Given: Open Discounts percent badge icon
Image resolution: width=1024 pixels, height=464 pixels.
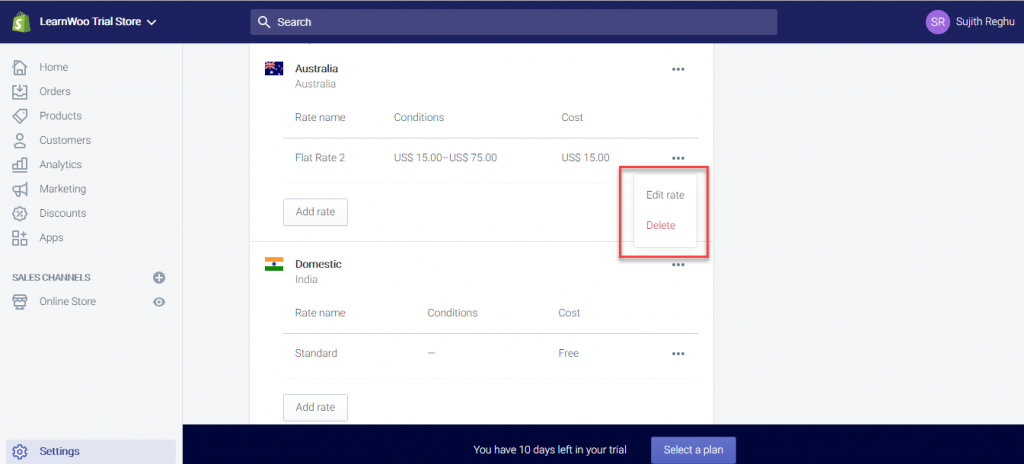Looking at the screenshot, I should [x=20, y=213].
